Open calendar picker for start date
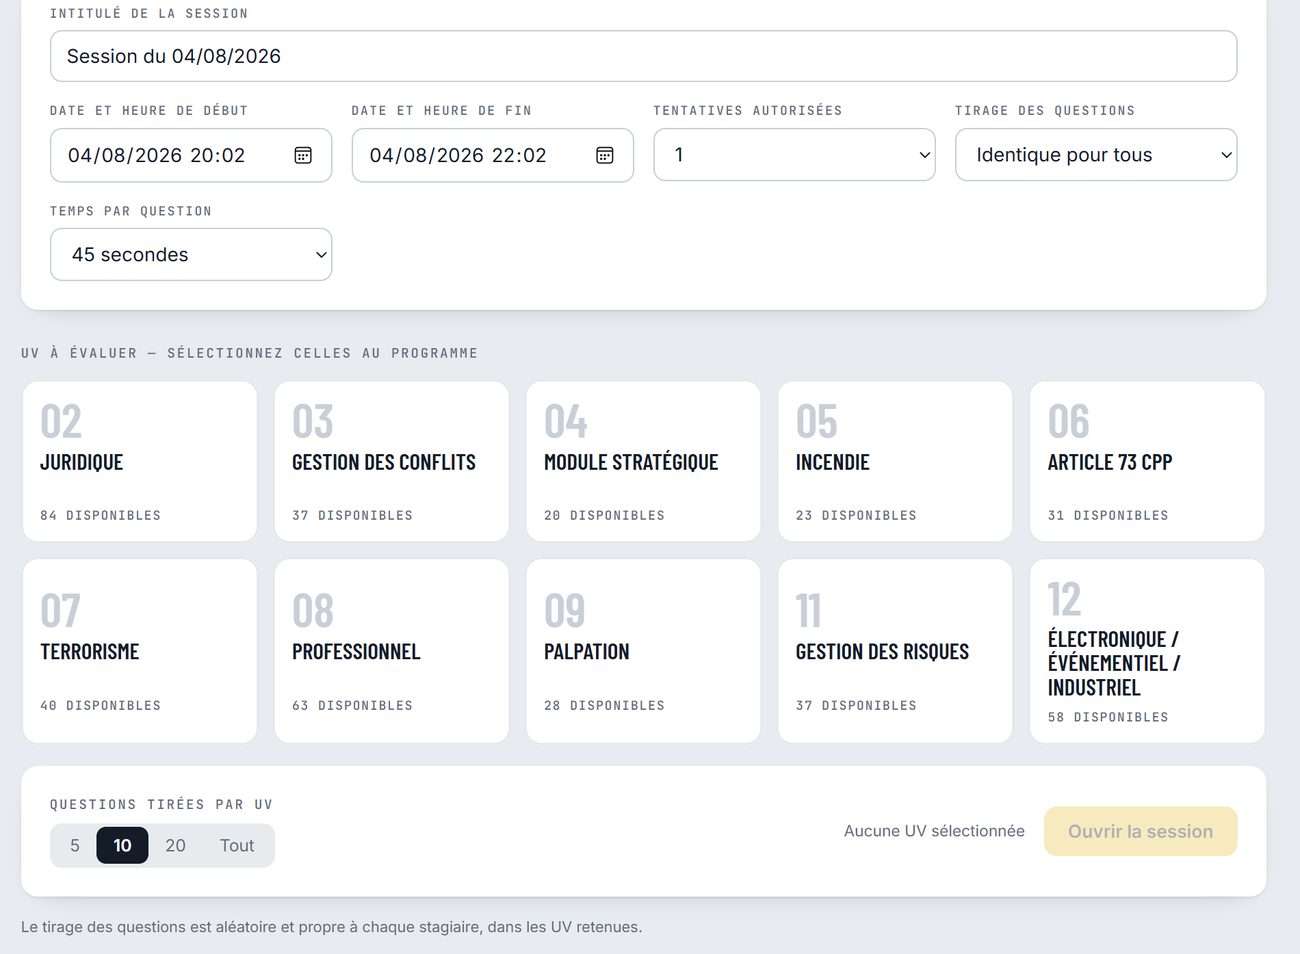The width and height of the screenshot is (1300, 954). (303, 155)
